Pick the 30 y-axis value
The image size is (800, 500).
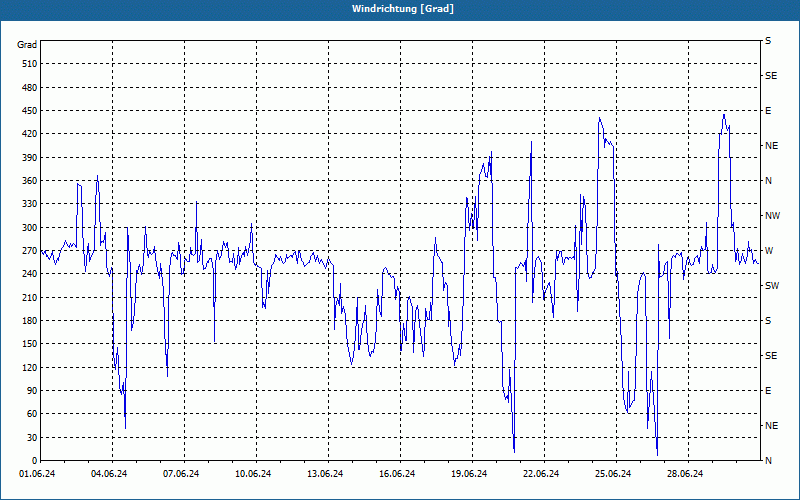coord(32,437)
